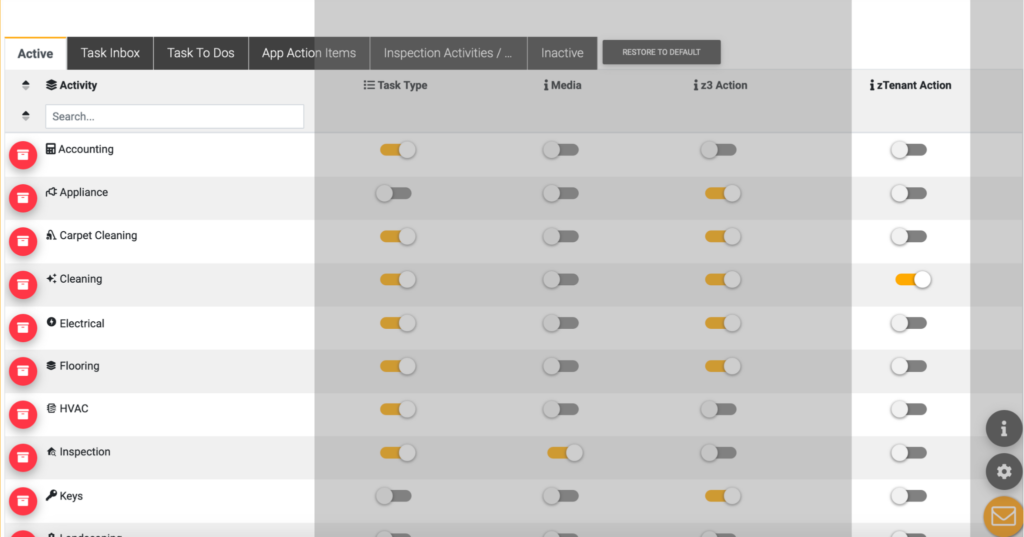Enable Task Type for Keys

394,496
